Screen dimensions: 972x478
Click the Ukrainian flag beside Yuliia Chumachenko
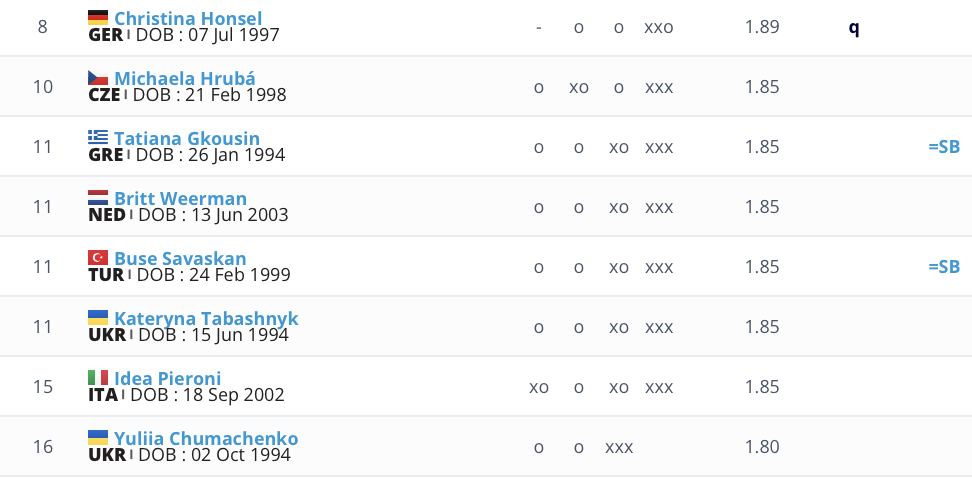point(98,437)
